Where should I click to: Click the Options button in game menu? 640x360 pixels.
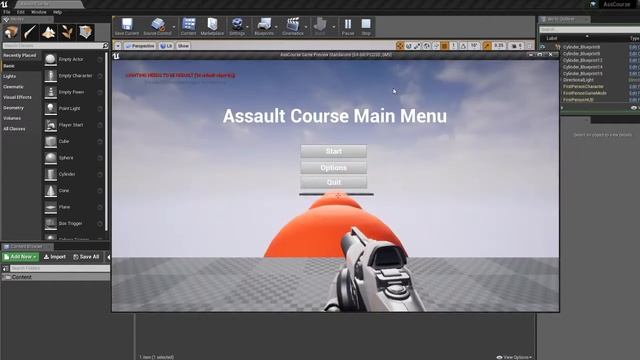coord(333,167)
